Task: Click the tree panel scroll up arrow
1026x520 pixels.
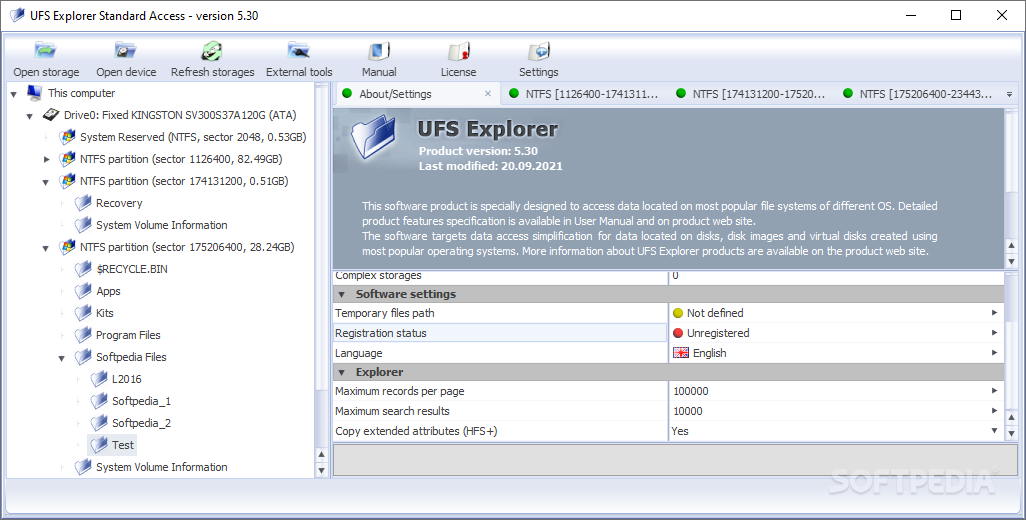Action: (321, 454)
